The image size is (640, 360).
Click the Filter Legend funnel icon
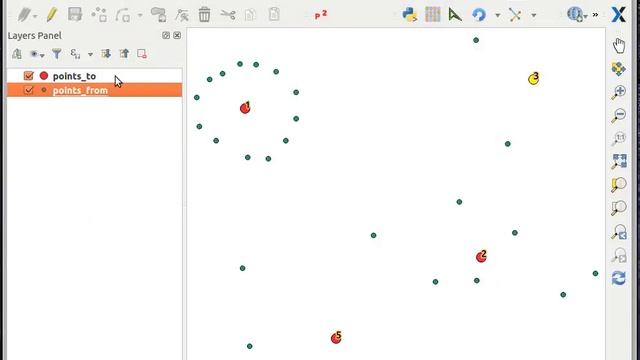point(56,53)
